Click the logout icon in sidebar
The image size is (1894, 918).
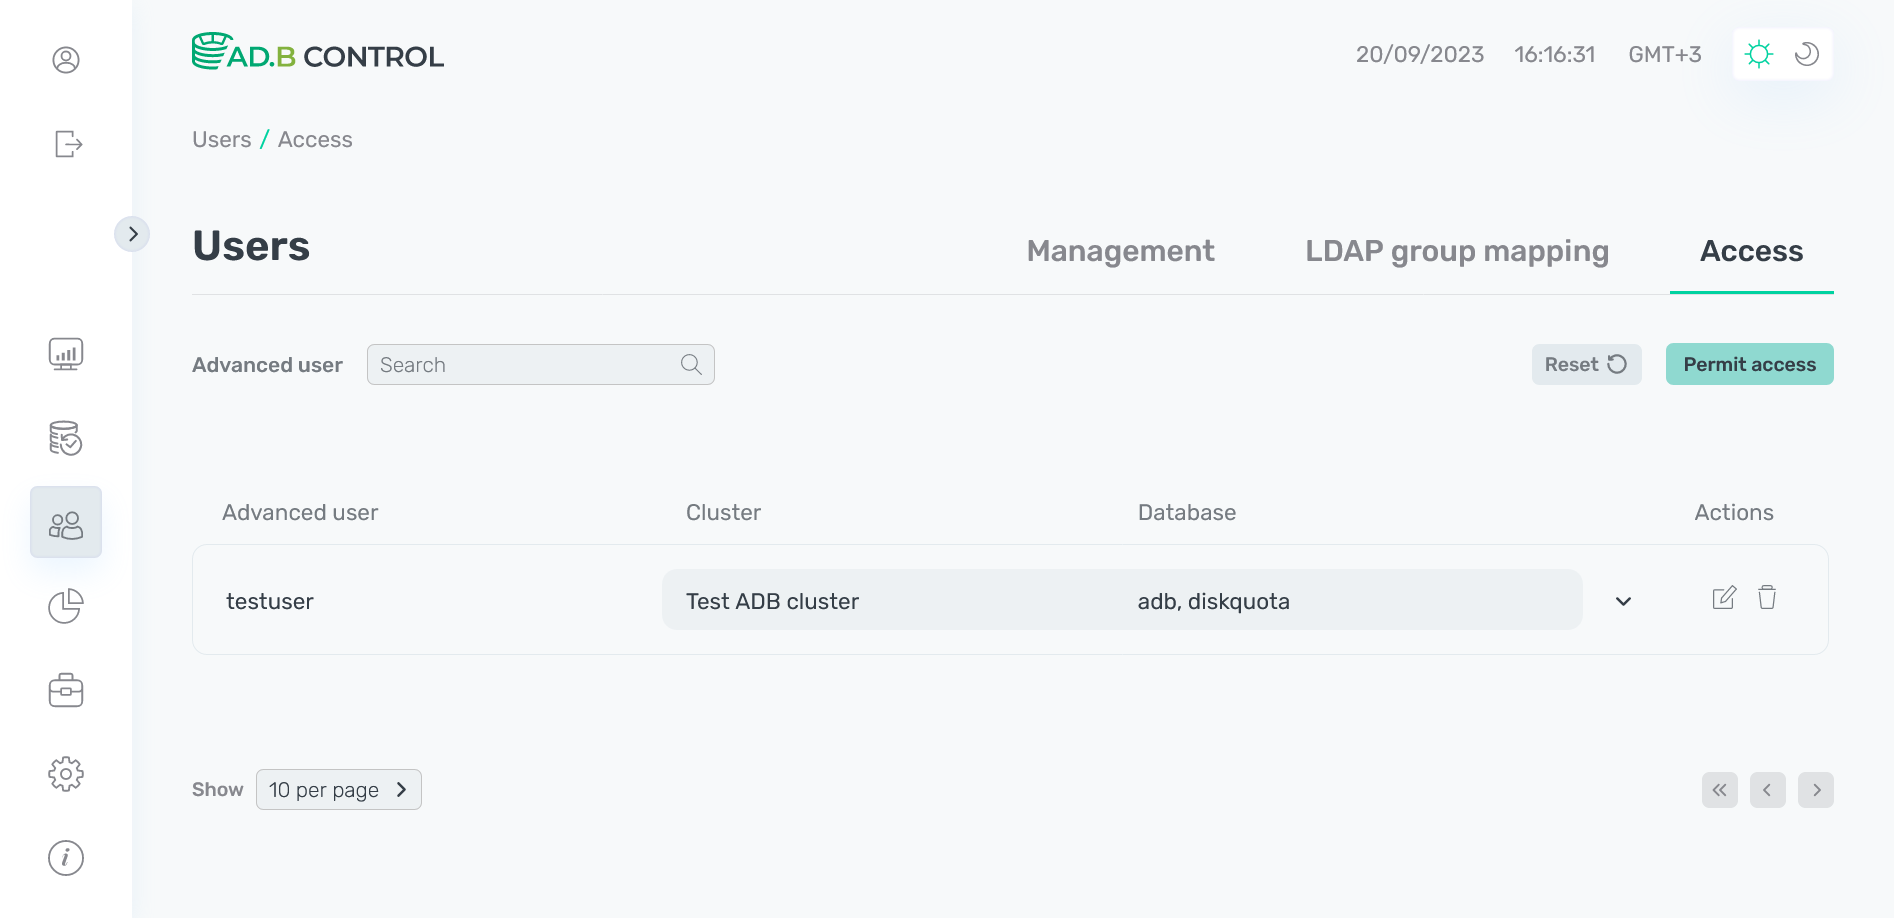click(67, 144)
